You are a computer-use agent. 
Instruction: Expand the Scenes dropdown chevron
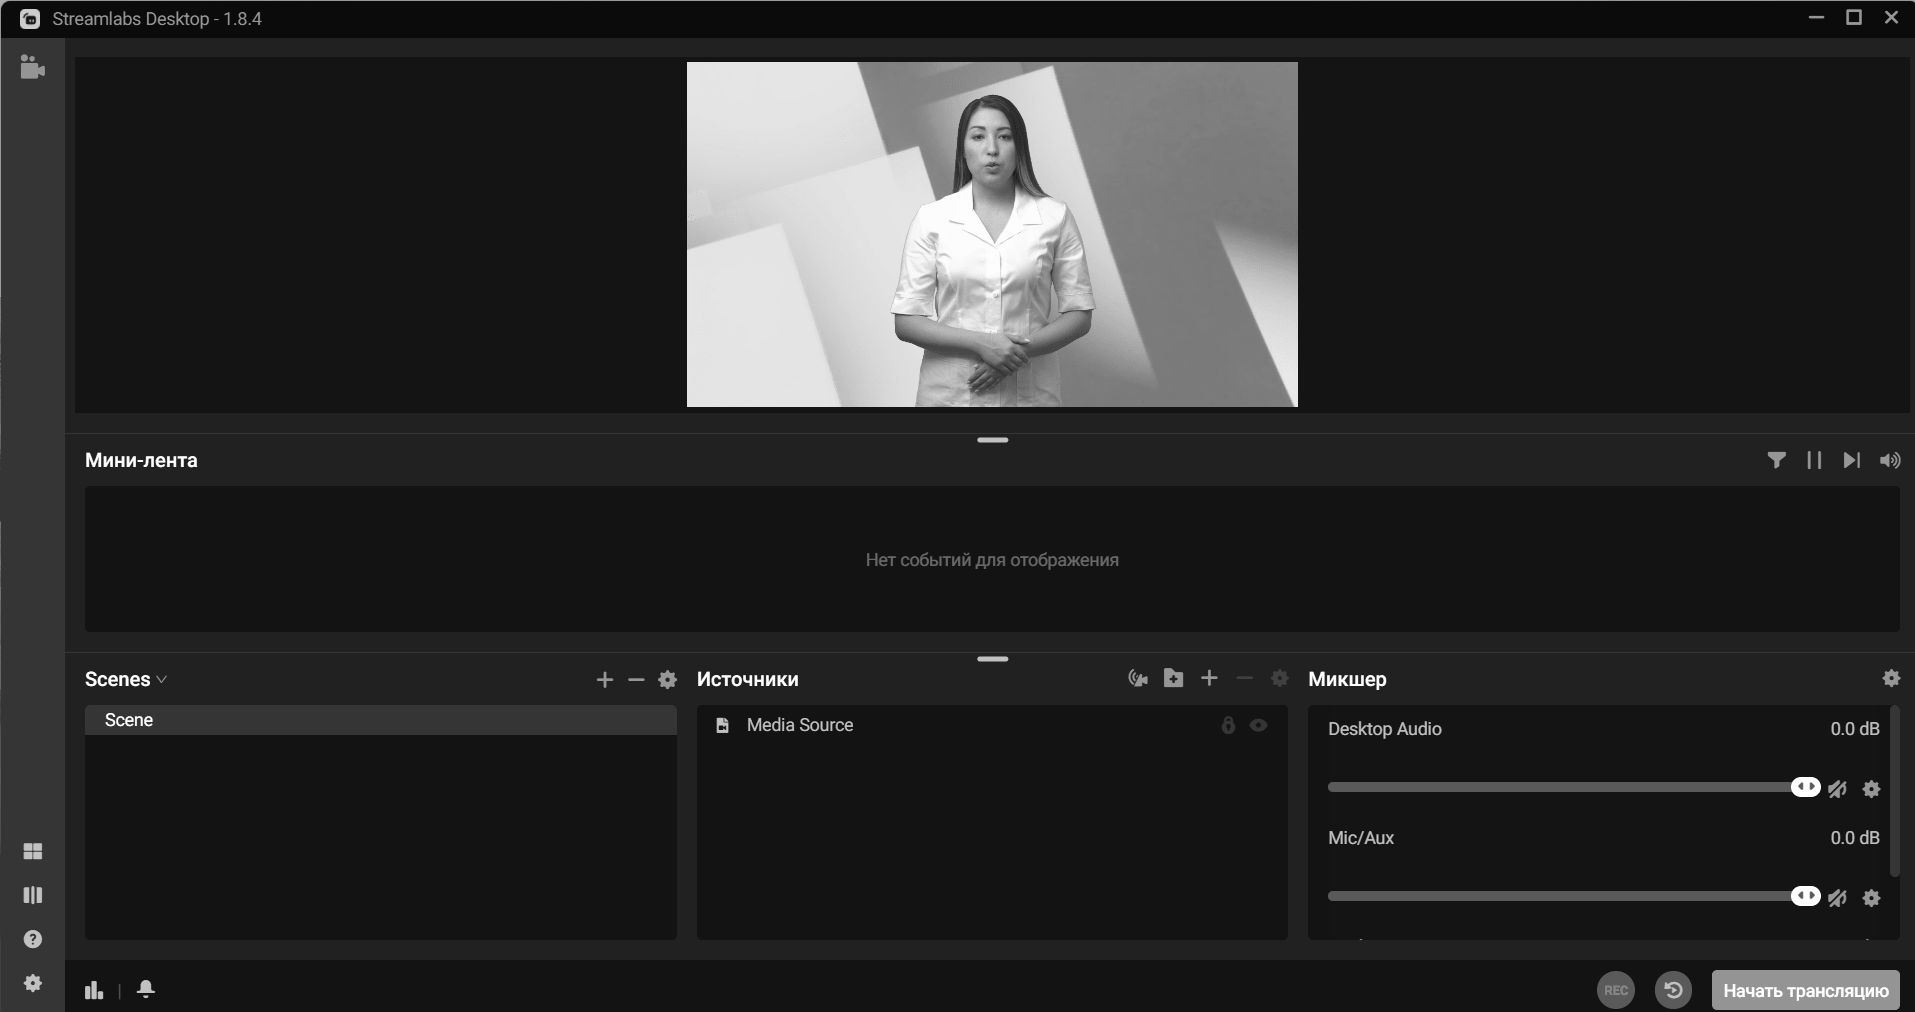(161, 678)
